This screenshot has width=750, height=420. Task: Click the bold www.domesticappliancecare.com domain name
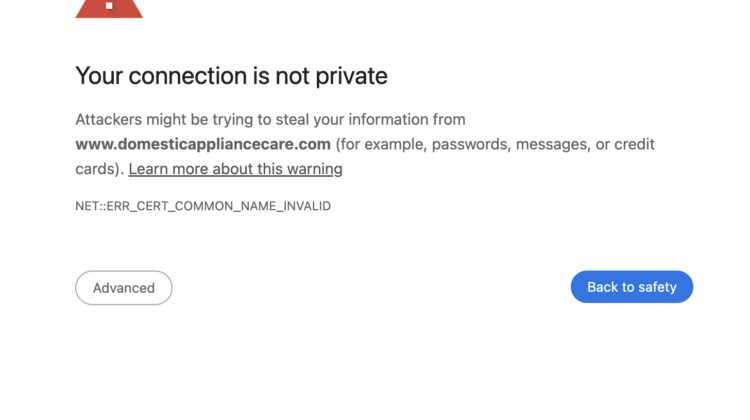point(203,144)
